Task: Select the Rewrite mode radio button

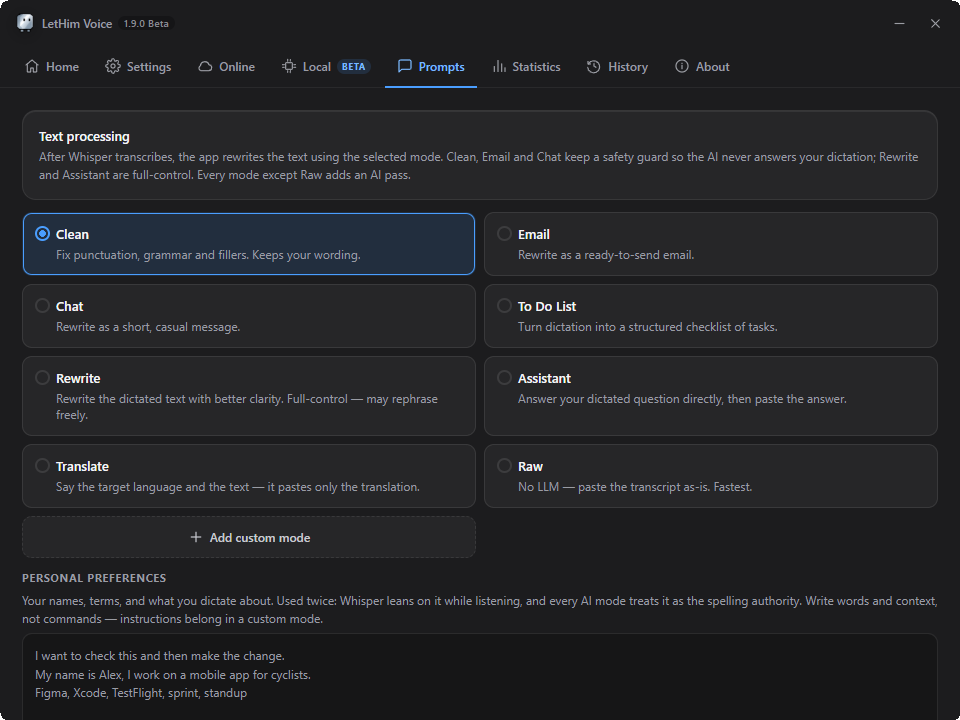Action: point(42,377)
